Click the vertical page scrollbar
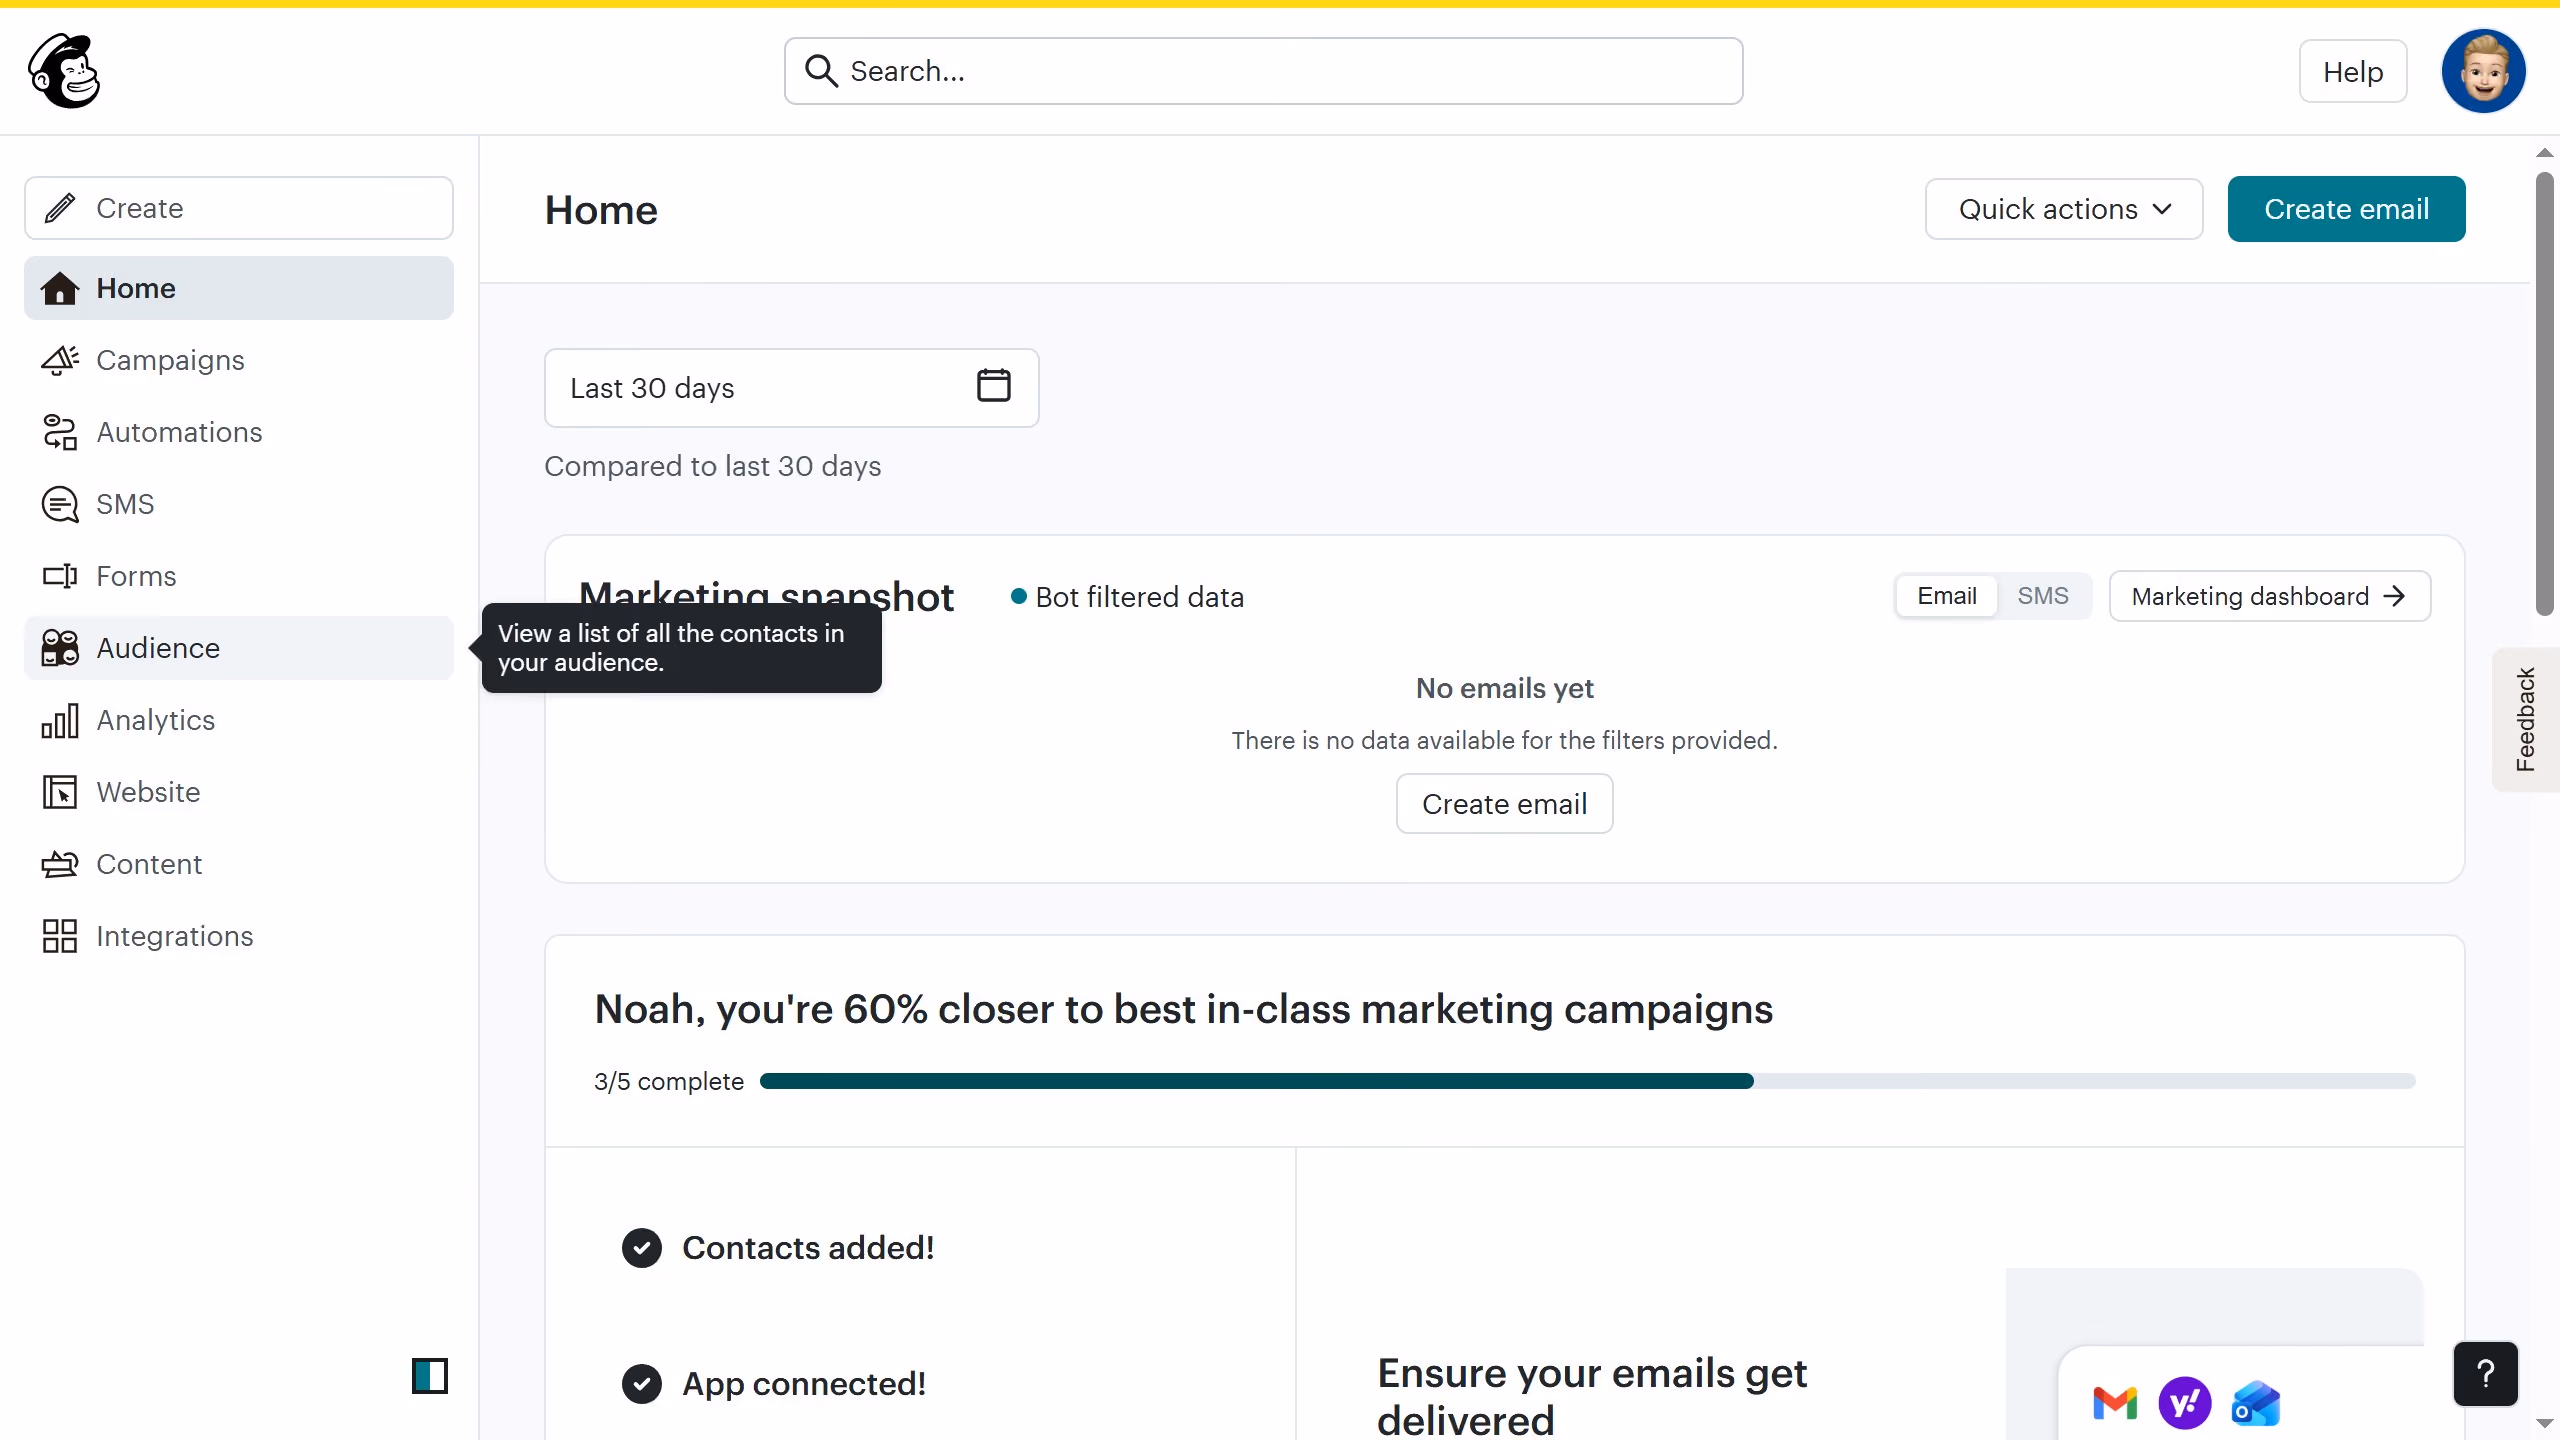 pyautogui.click(x=2544, y=393)
